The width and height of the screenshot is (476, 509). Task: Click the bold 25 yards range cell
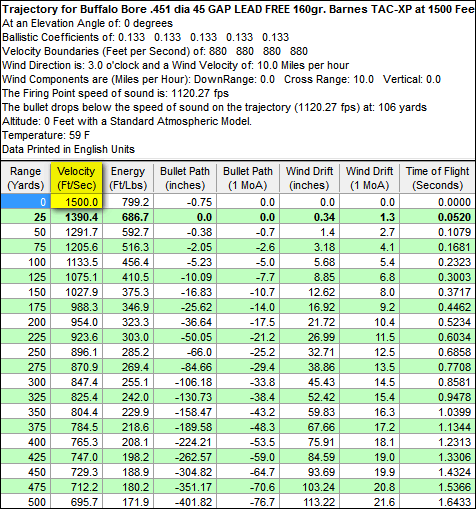coord(26,217)
